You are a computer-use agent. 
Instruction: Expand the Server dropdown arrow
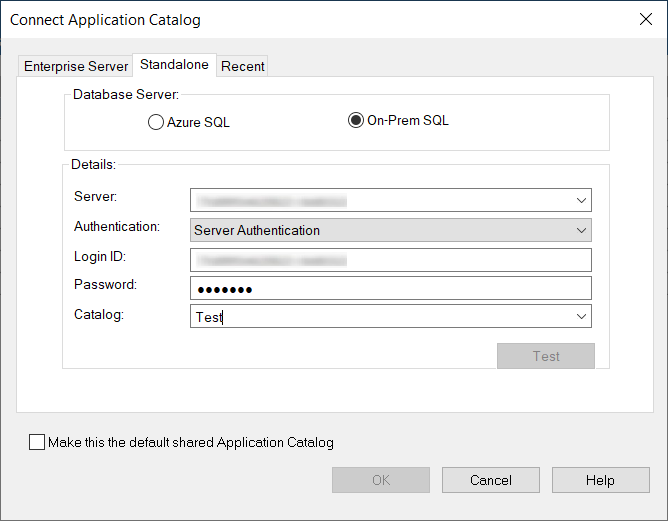click(581, 200)
